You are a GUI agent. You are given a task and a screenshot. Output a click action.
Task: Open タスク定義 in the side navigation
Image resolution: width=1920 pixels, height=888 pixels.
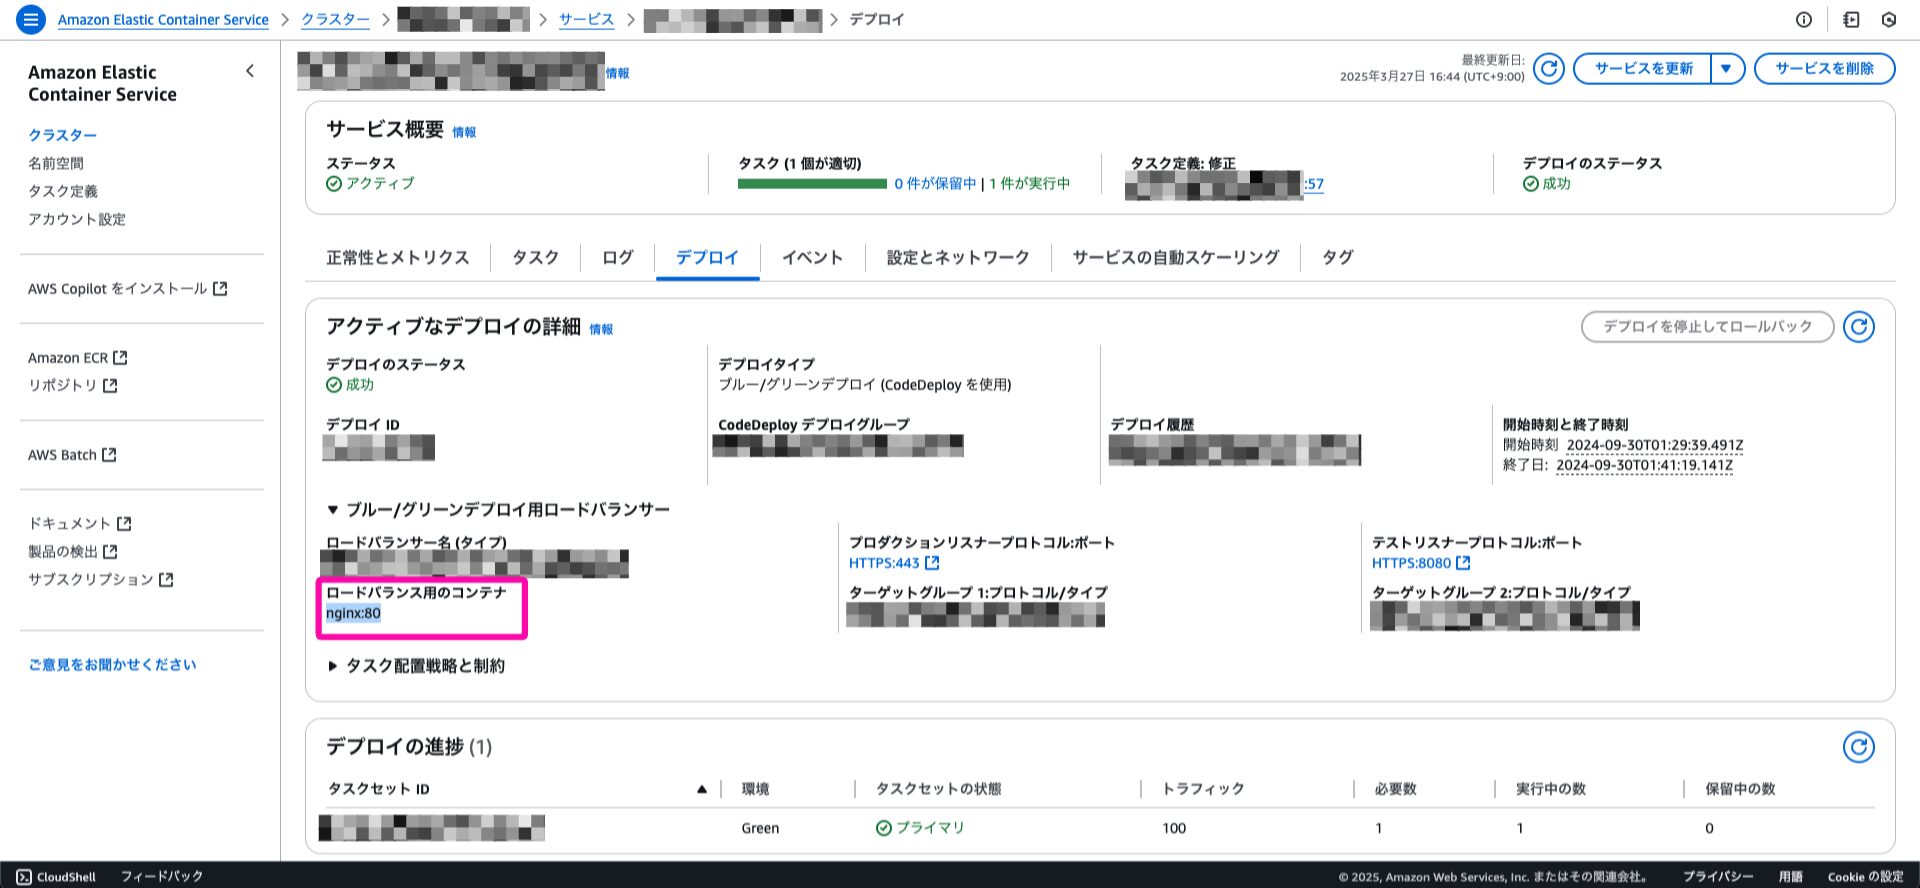(63, 191)
